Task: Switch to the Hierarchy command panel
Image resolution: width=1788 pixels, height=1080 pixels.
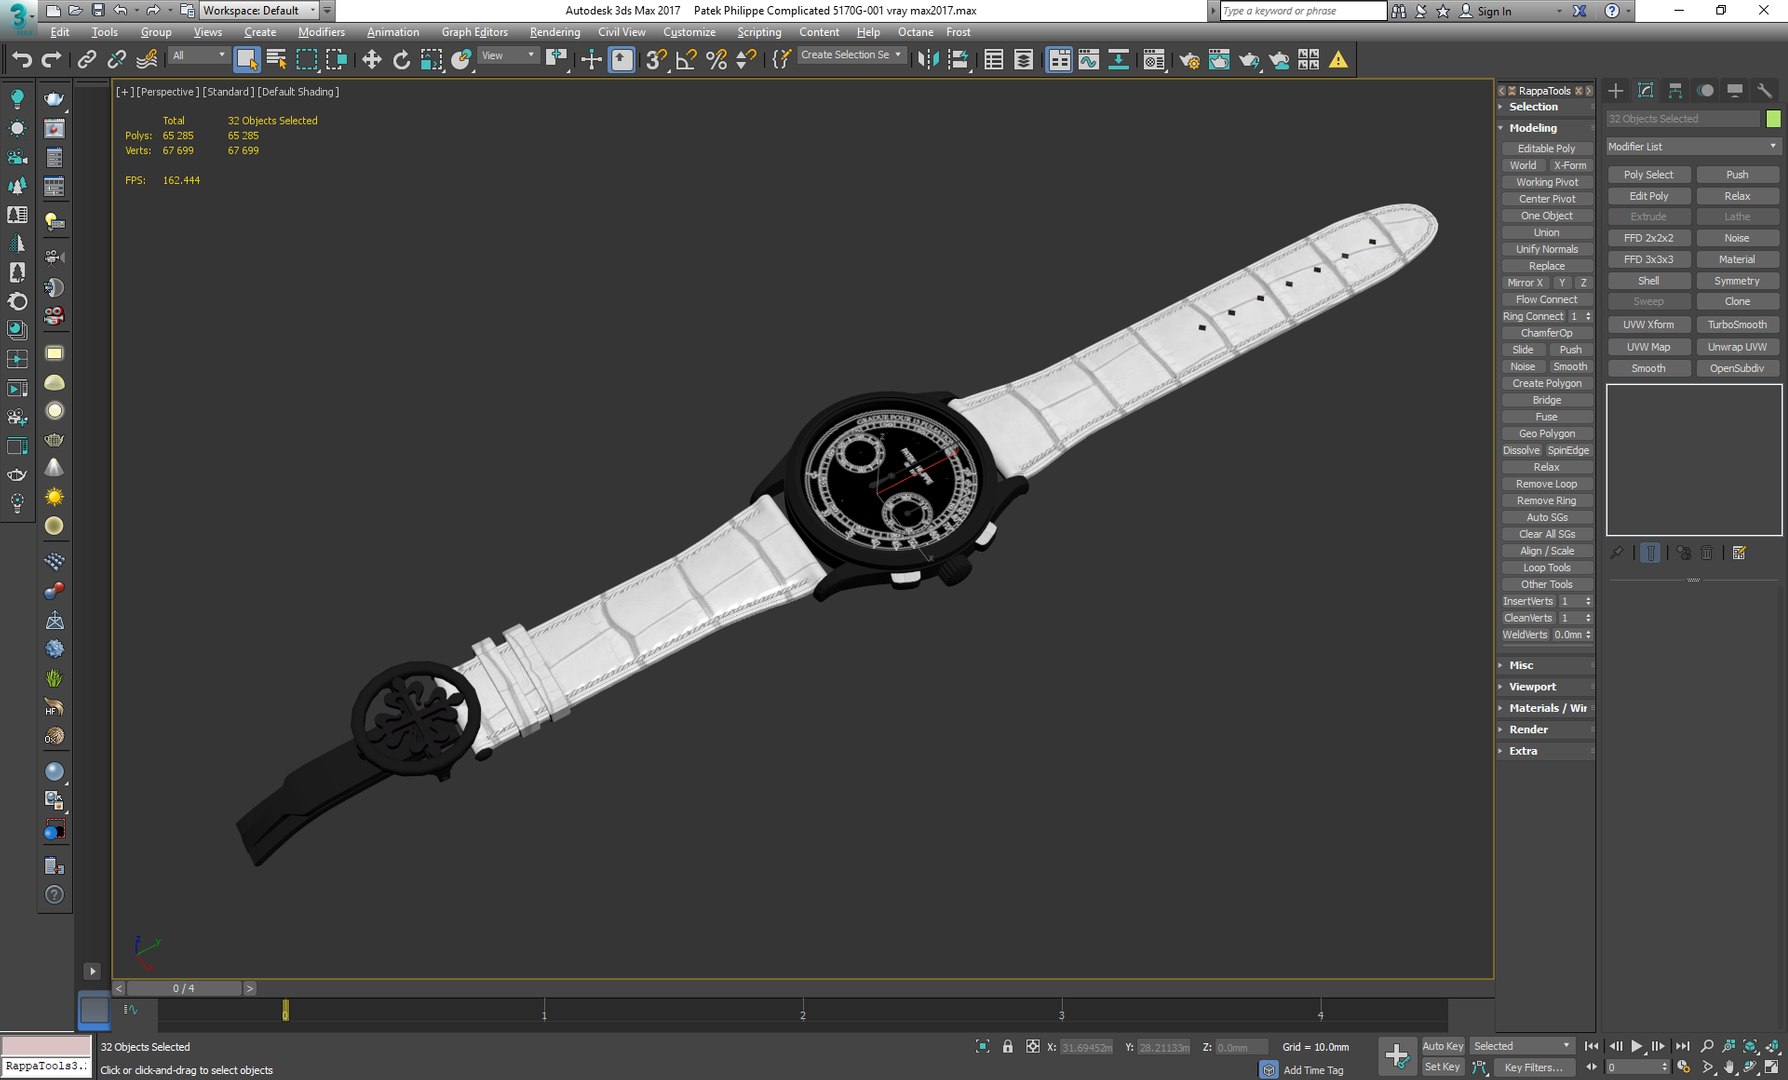Action: click(x=1675, y=91)
